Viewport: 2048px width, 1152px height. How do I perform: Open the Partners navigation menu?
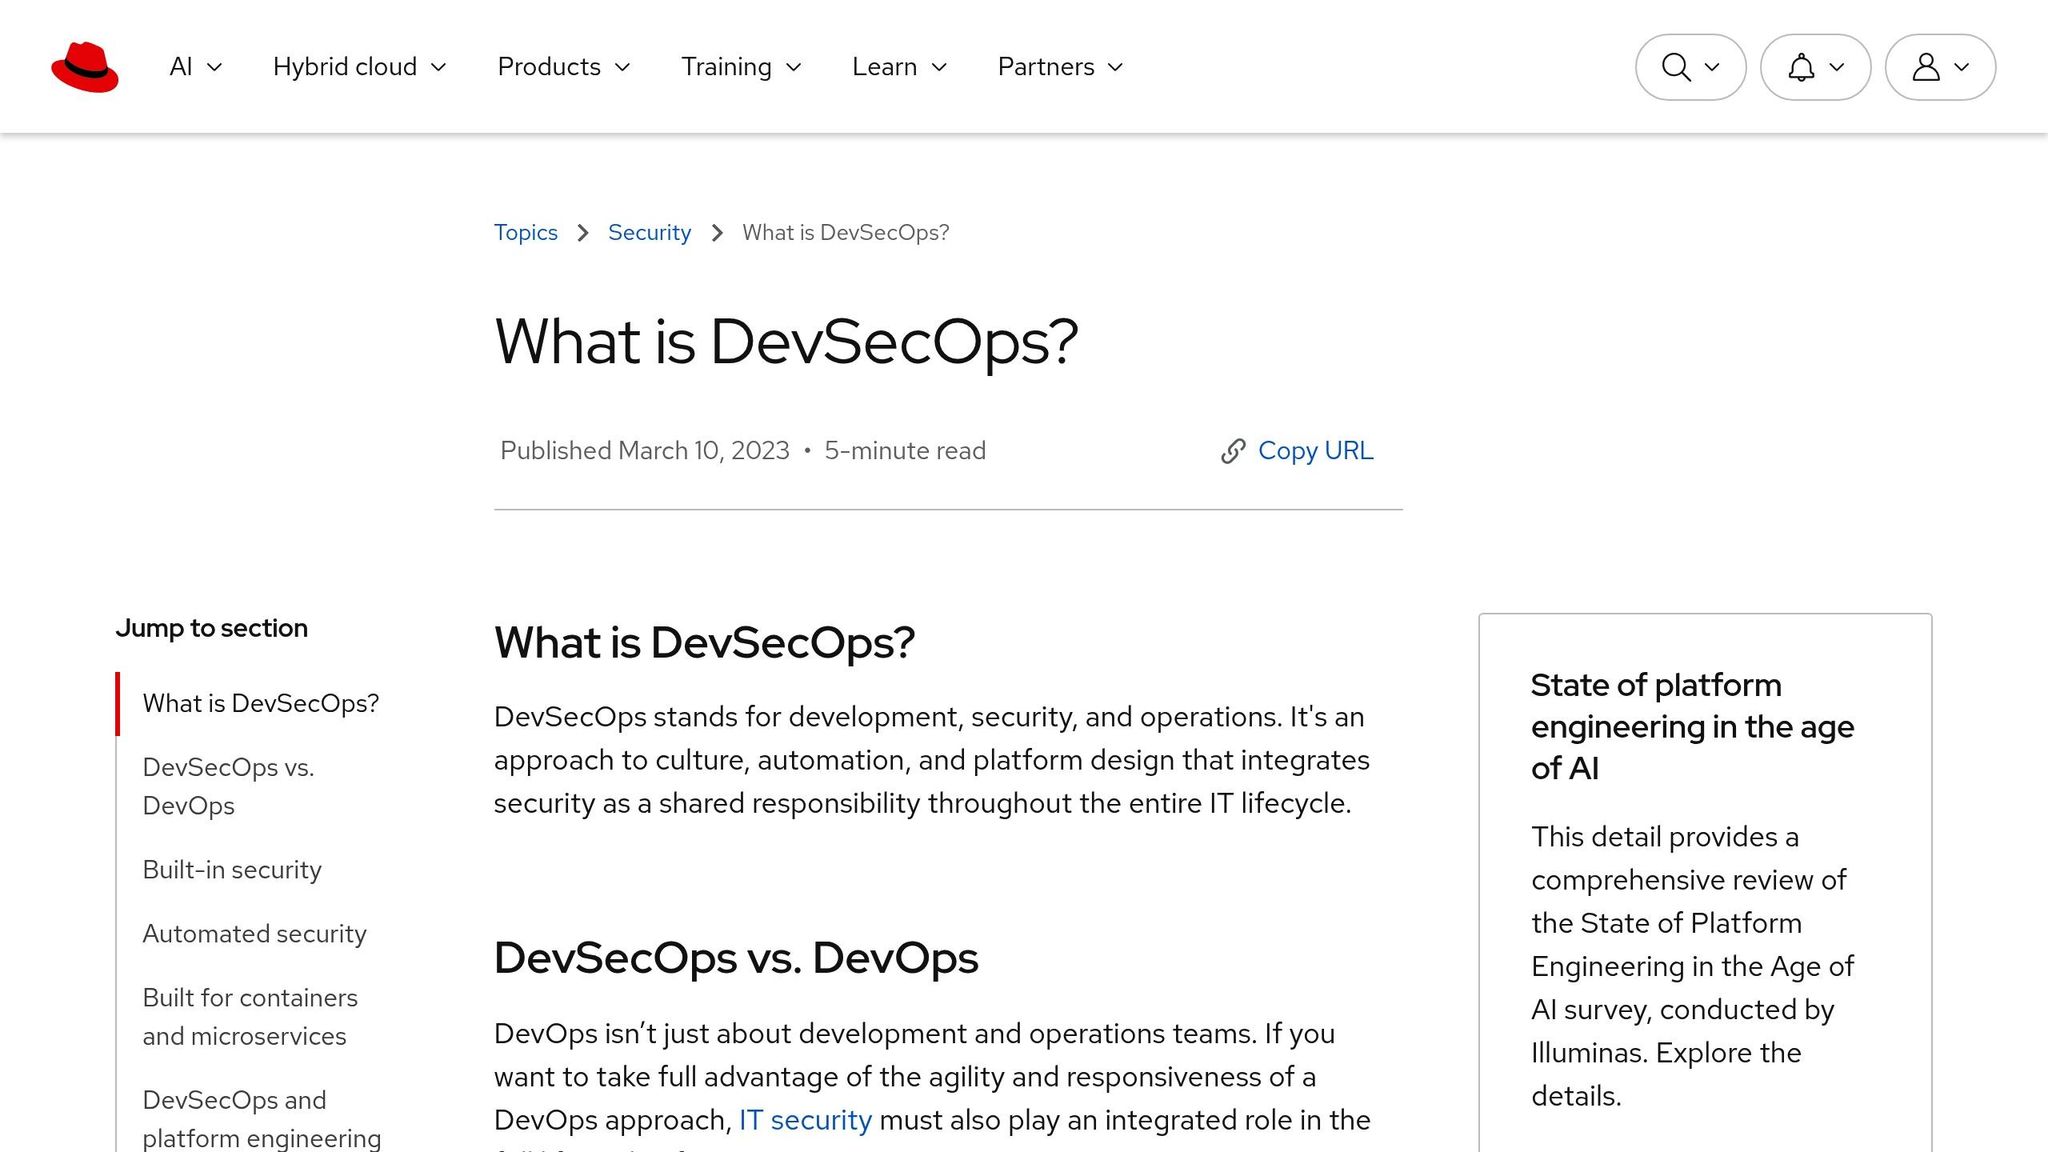[1061, 67]
